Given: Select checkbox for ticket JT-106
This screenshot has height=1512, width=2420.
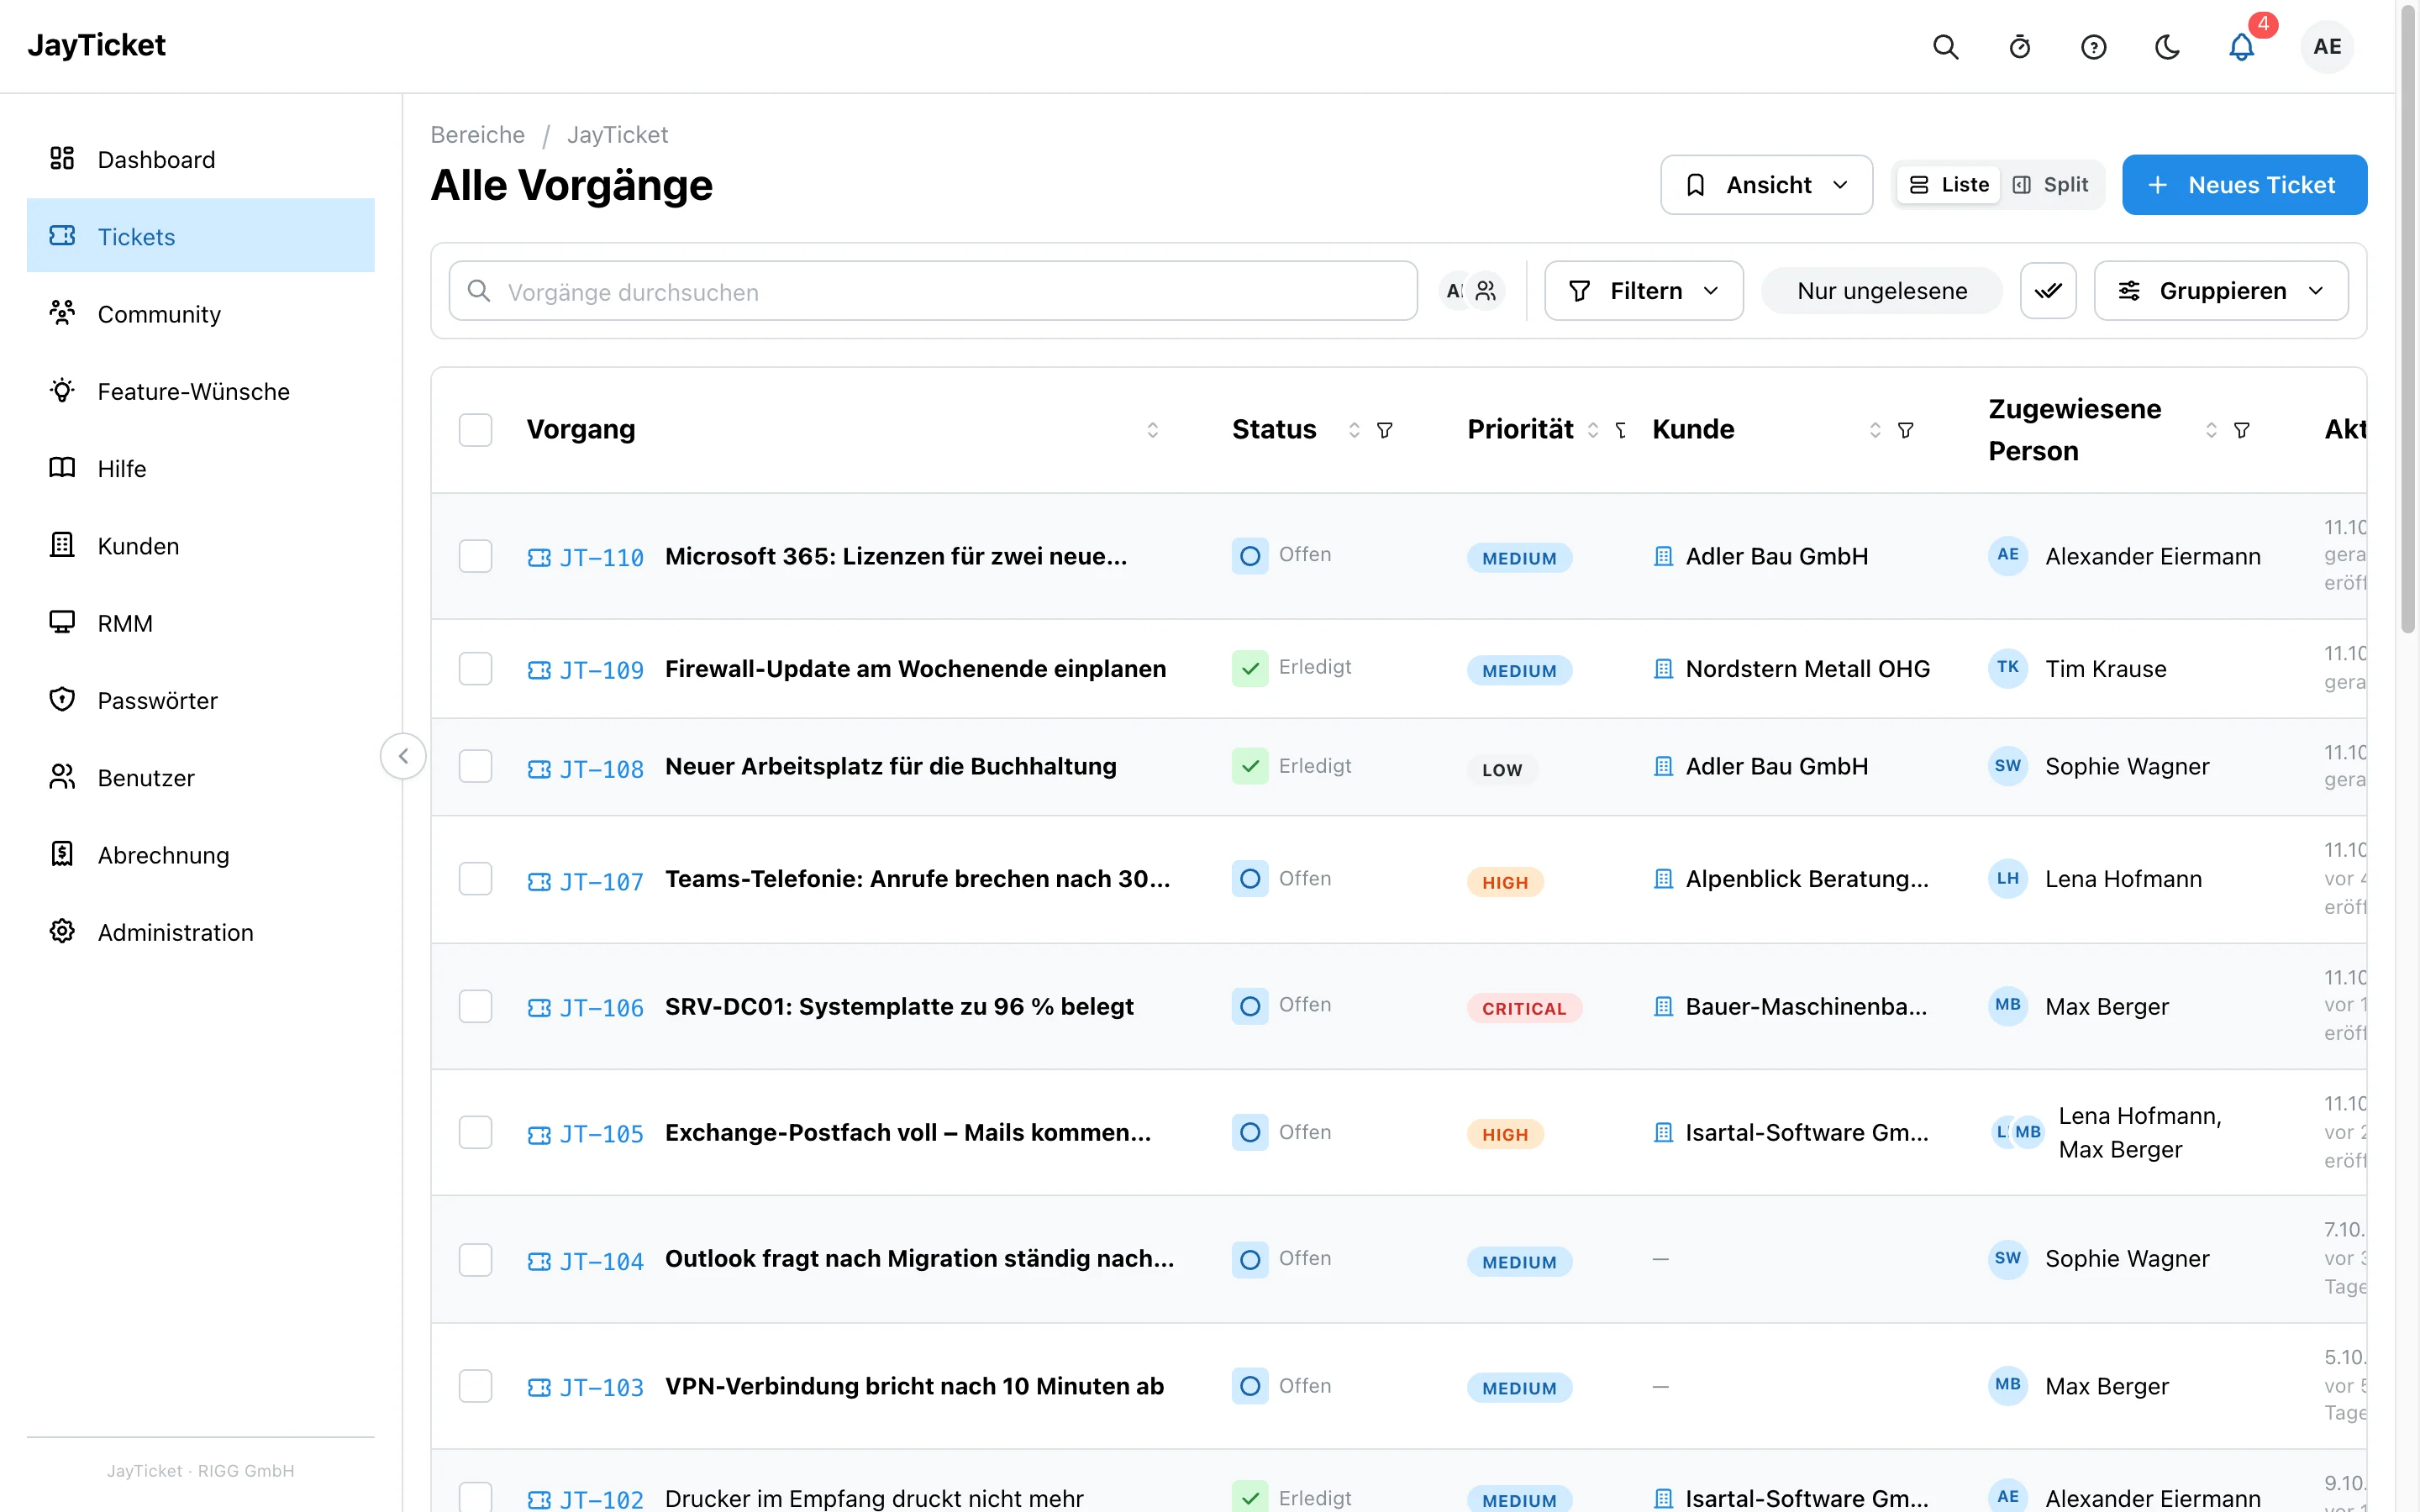Looking at the screenshot, I should (x=475, y=1006).
